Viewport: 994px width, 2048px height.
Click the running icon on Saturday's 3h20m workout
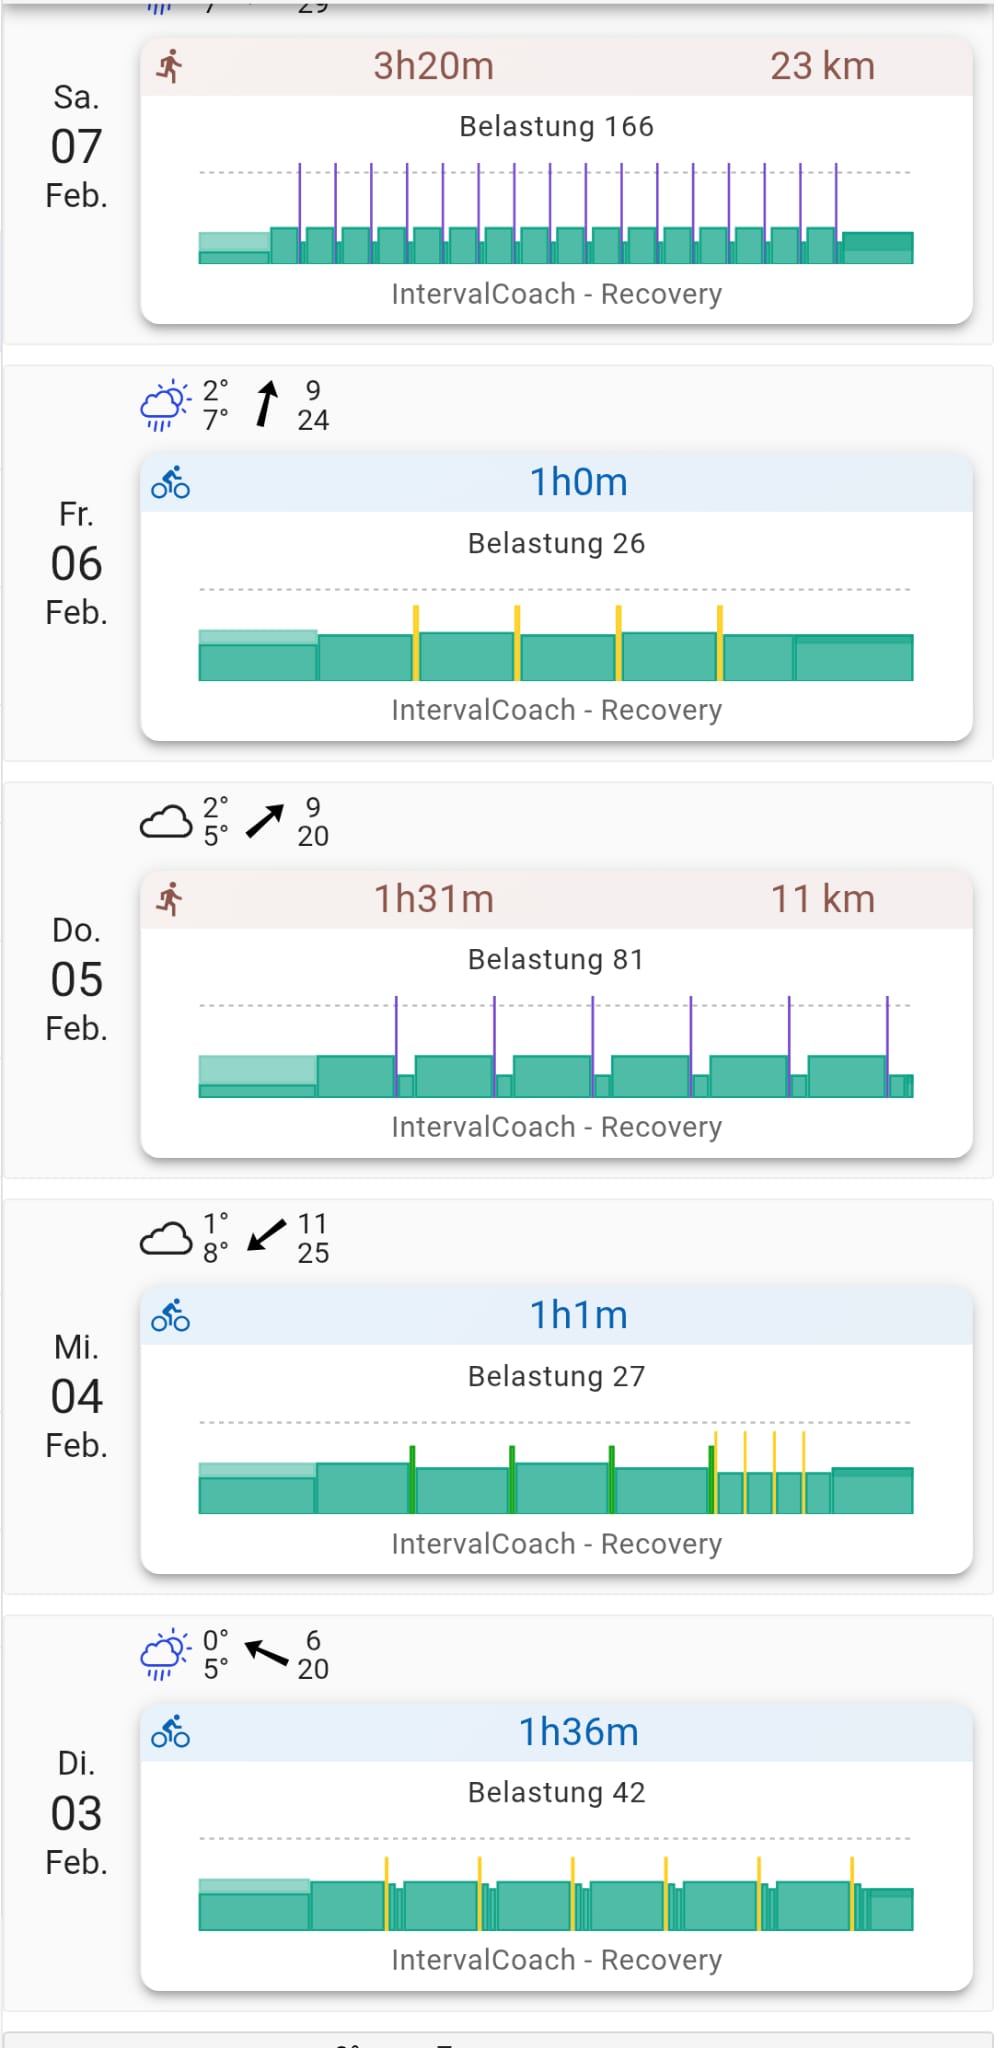pyautogui.click(x=170, y=67)
